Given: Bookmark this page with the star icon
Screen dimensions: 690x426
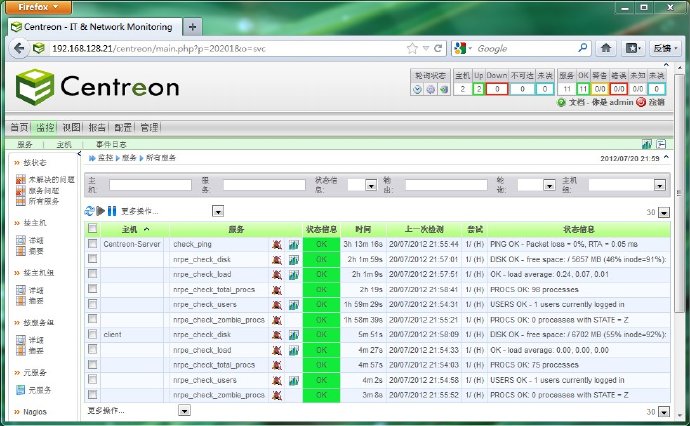Looking at the screenshot, I should (x=412, y=48).
